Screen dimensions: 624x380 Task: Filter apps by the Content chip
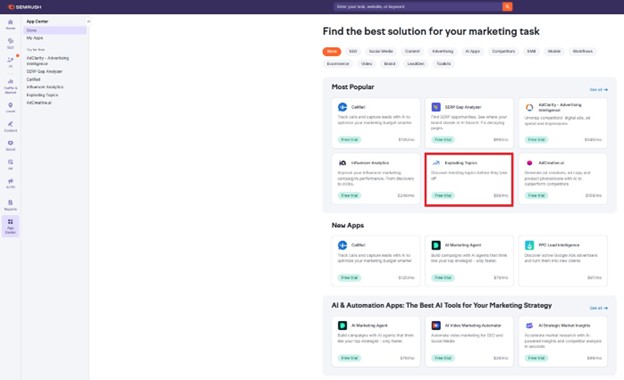(412, 51)
